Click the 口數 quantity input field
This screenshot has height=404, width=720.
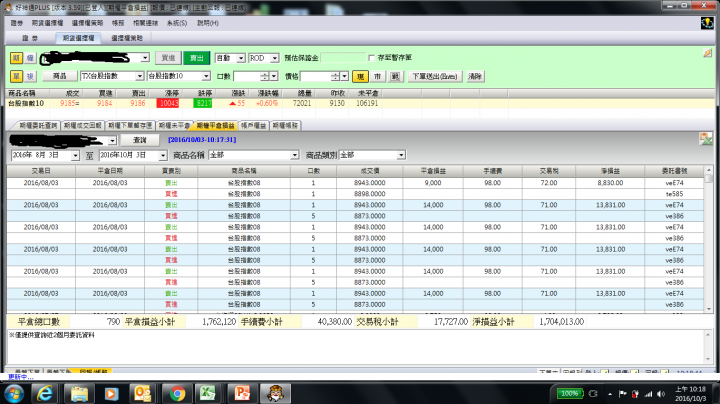(x=247, y=76)
